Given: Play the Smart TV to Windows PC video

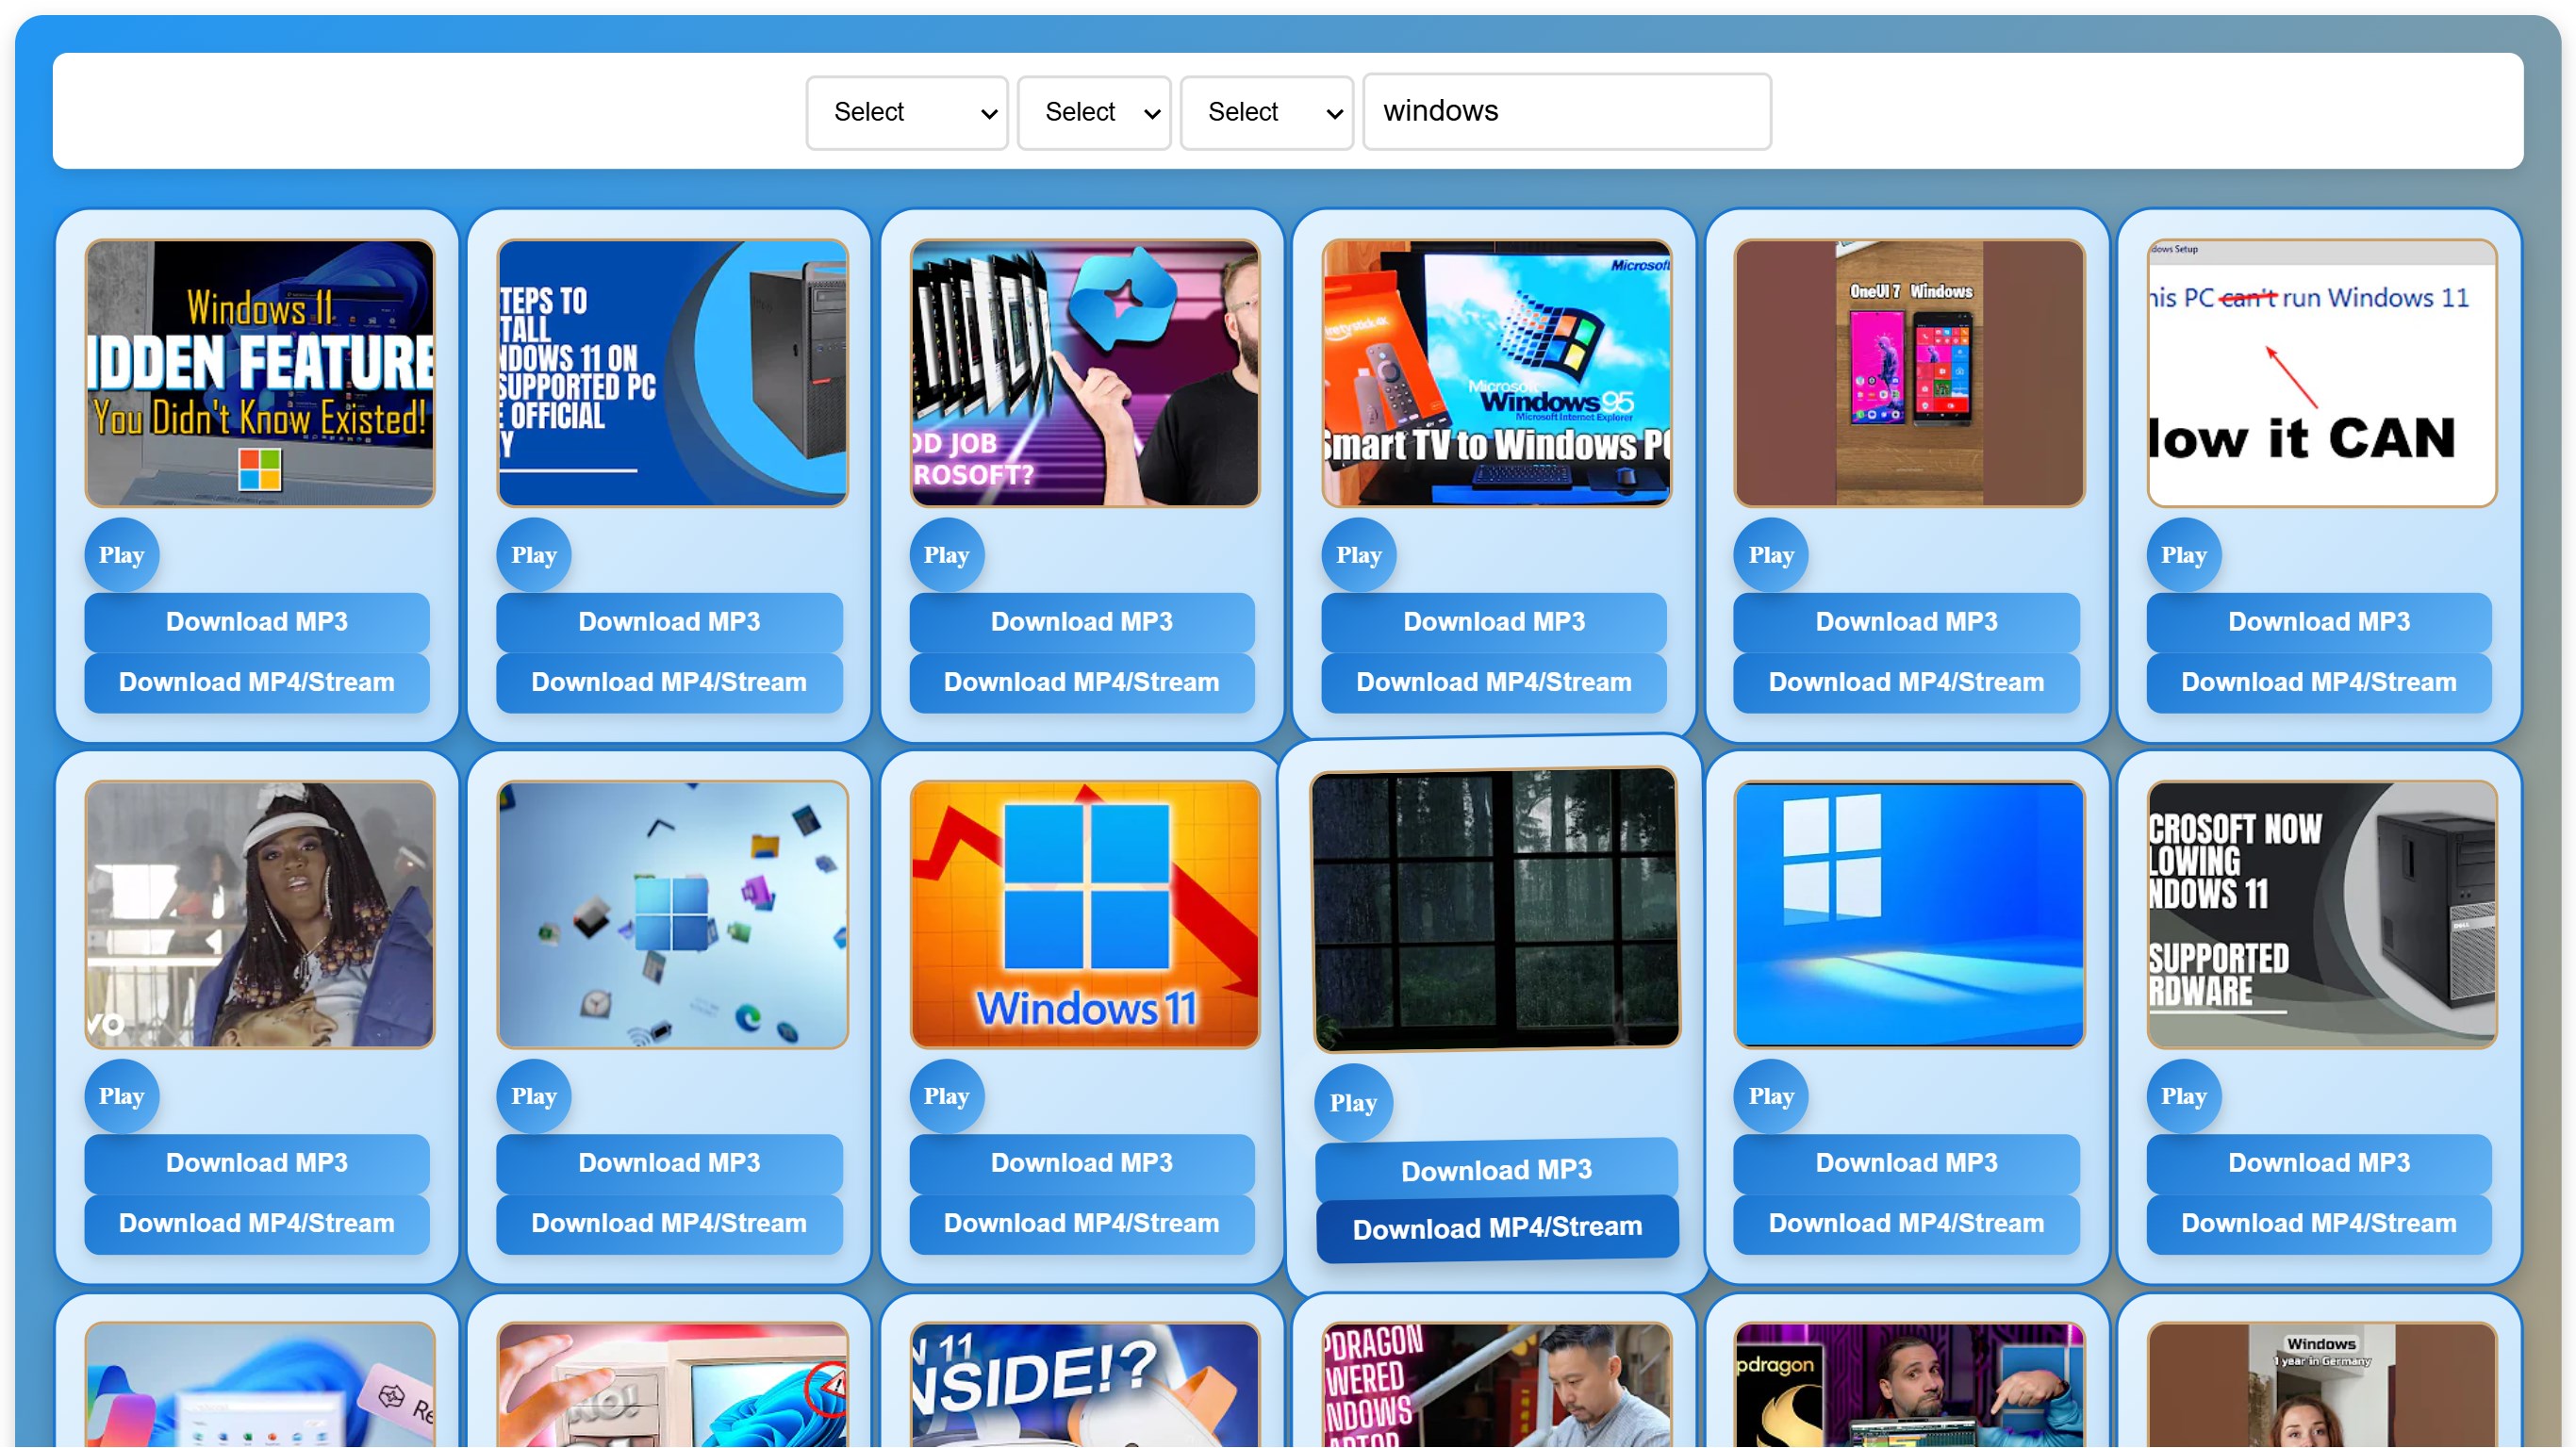Looking at the screenshot, I should (x=1358, y=555).
